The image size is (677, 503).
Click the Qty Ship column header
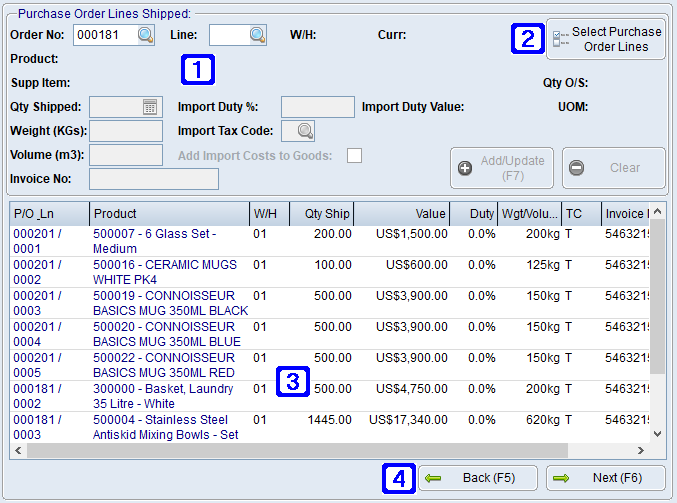pos(321,214)
